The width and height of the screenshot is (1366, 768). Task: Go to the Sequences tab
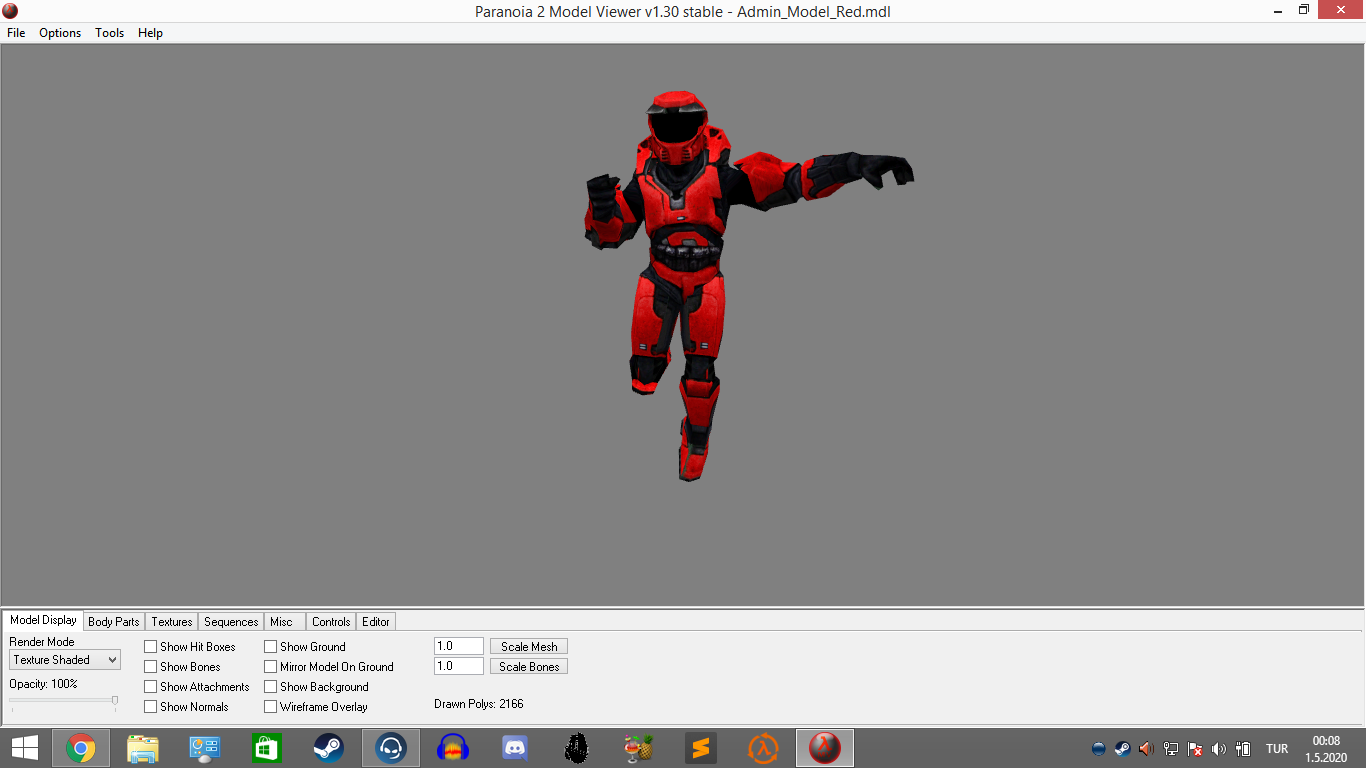click(231, 622)
